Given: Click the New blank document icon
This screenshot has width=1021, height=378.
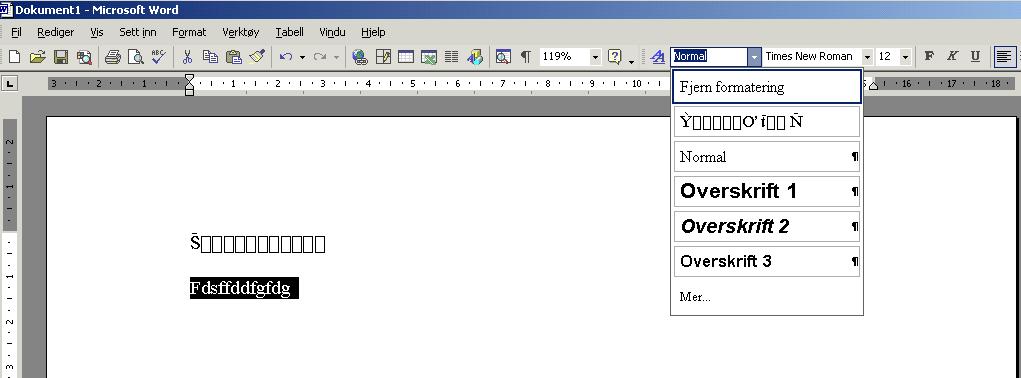Looking at the screenshot, I should 14,57.
